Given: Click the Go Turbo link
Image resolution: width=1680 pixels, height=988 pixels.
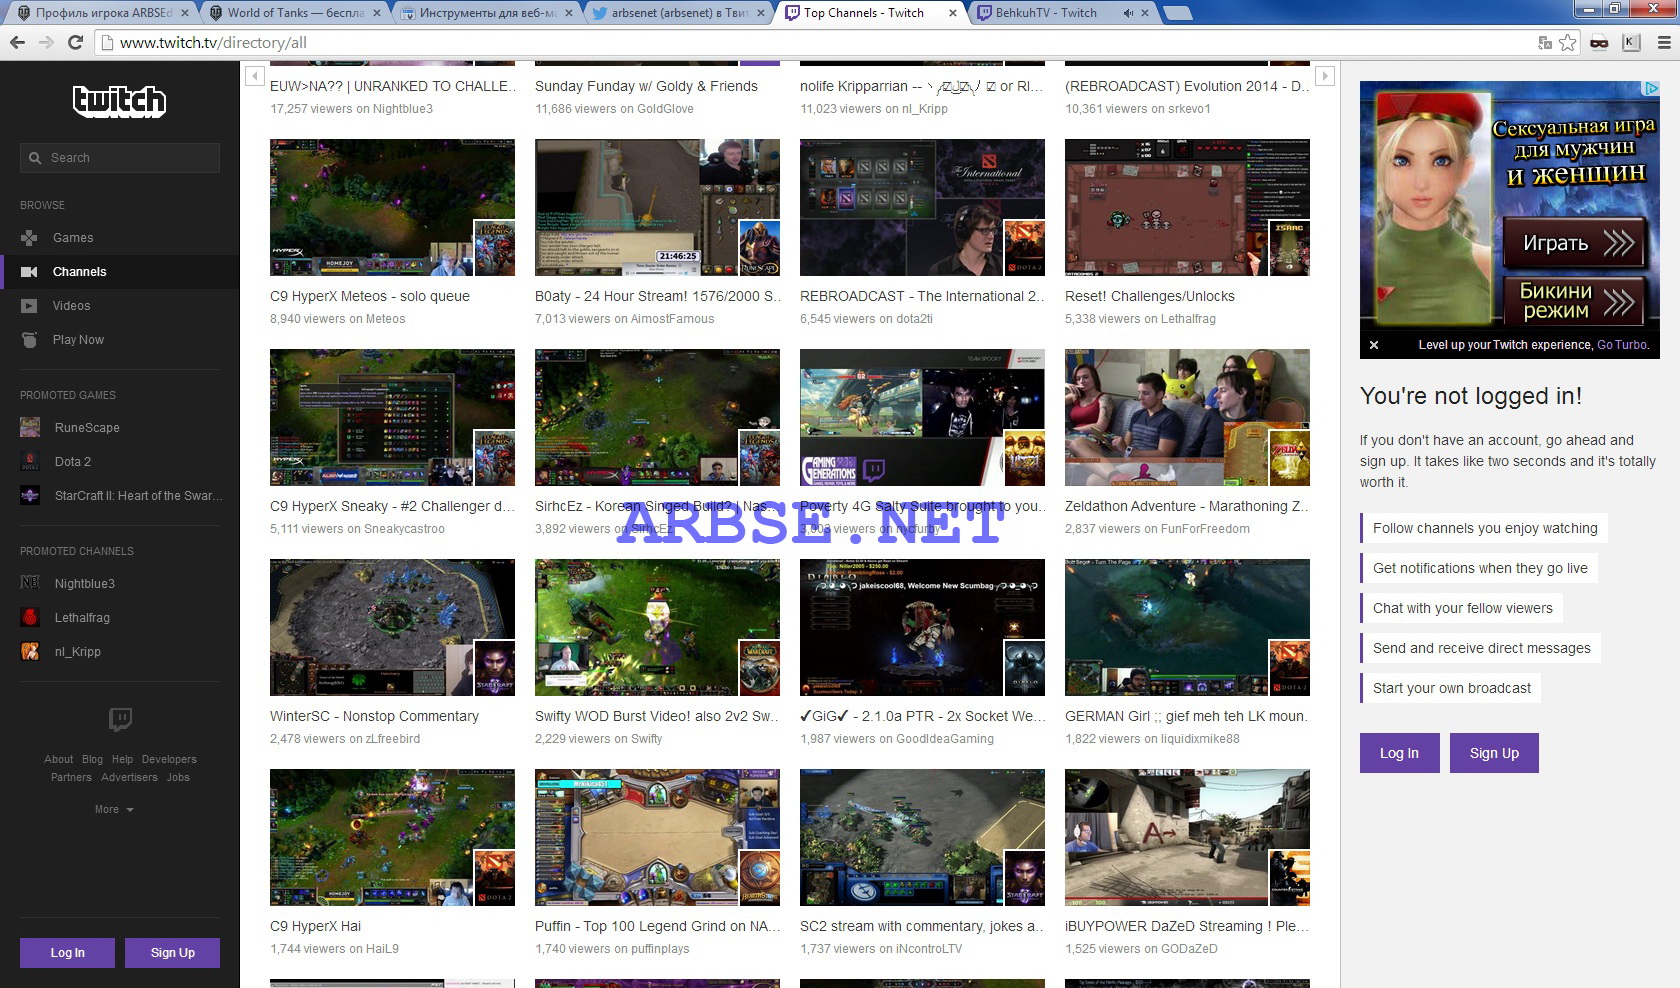Looking at the screenshot, I should coord(1622,345).
